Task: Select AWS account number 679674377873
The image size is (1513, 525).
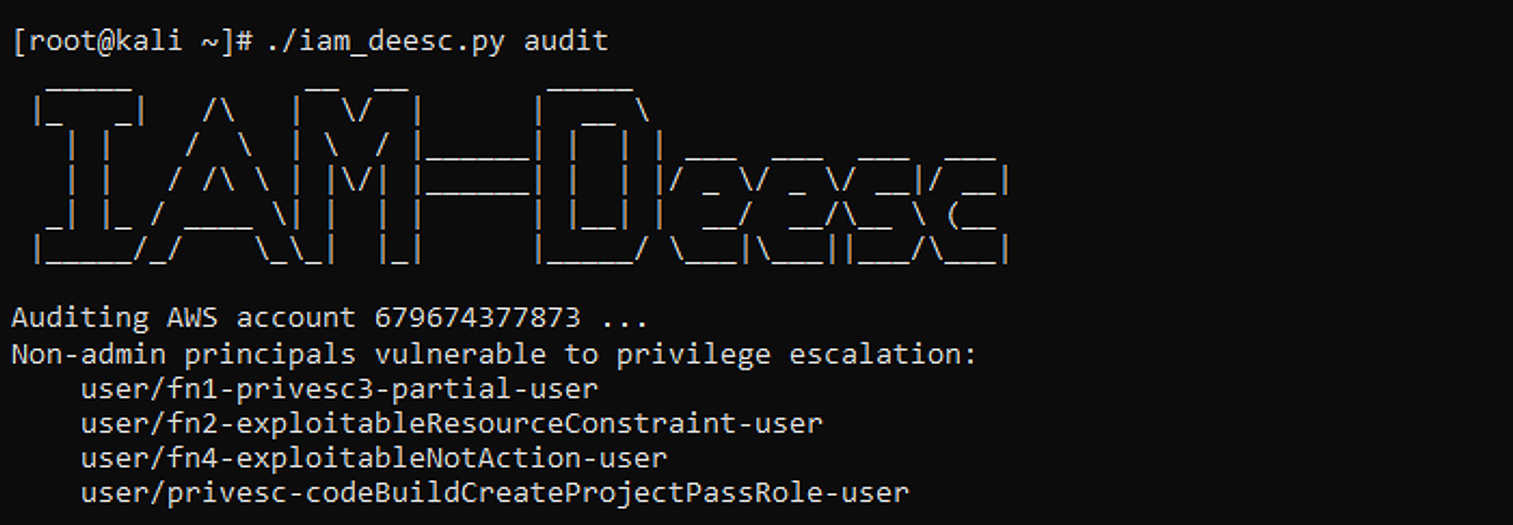Action: pos(477,318)
